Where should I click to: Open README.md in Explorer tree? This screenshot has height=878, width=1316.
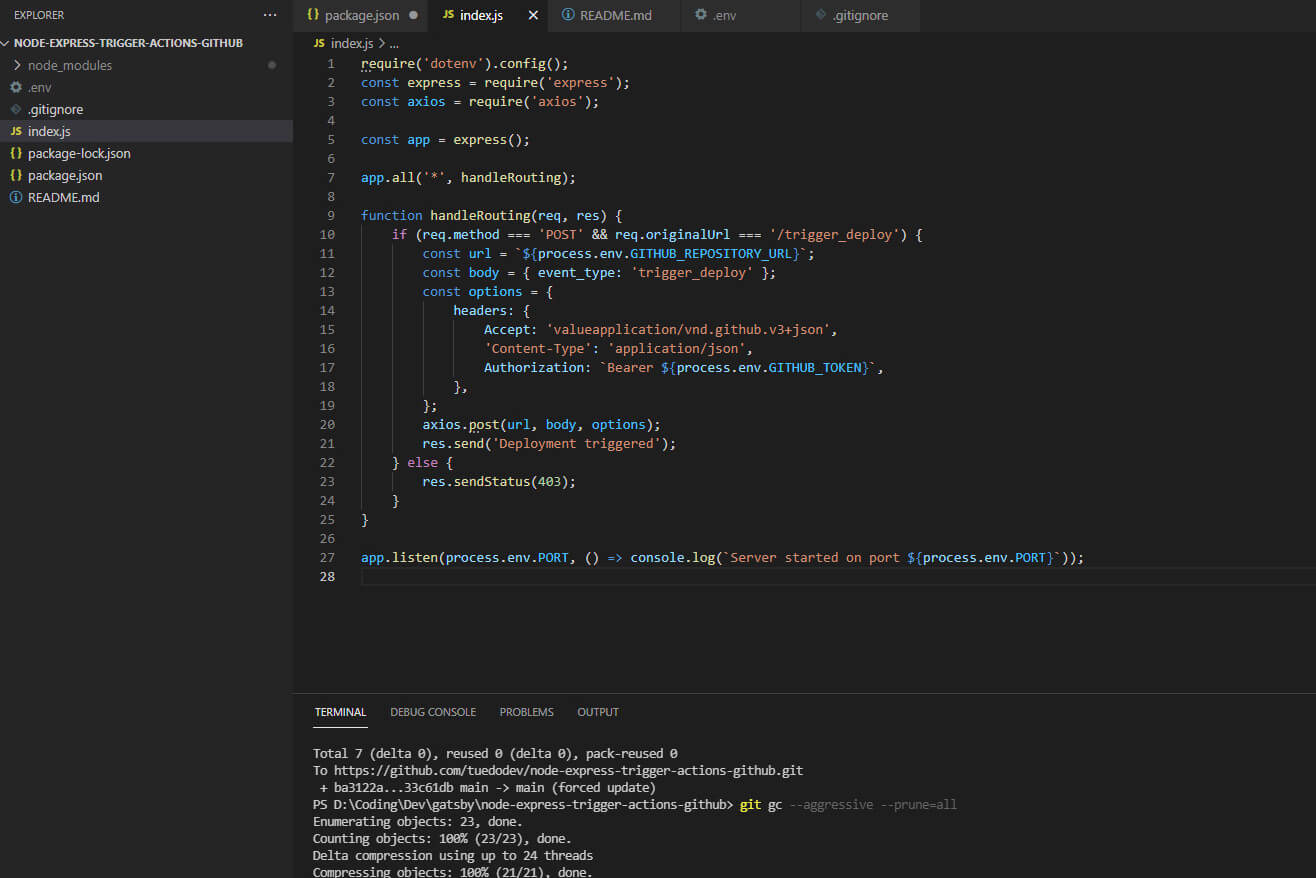click(x=146, y=197)
